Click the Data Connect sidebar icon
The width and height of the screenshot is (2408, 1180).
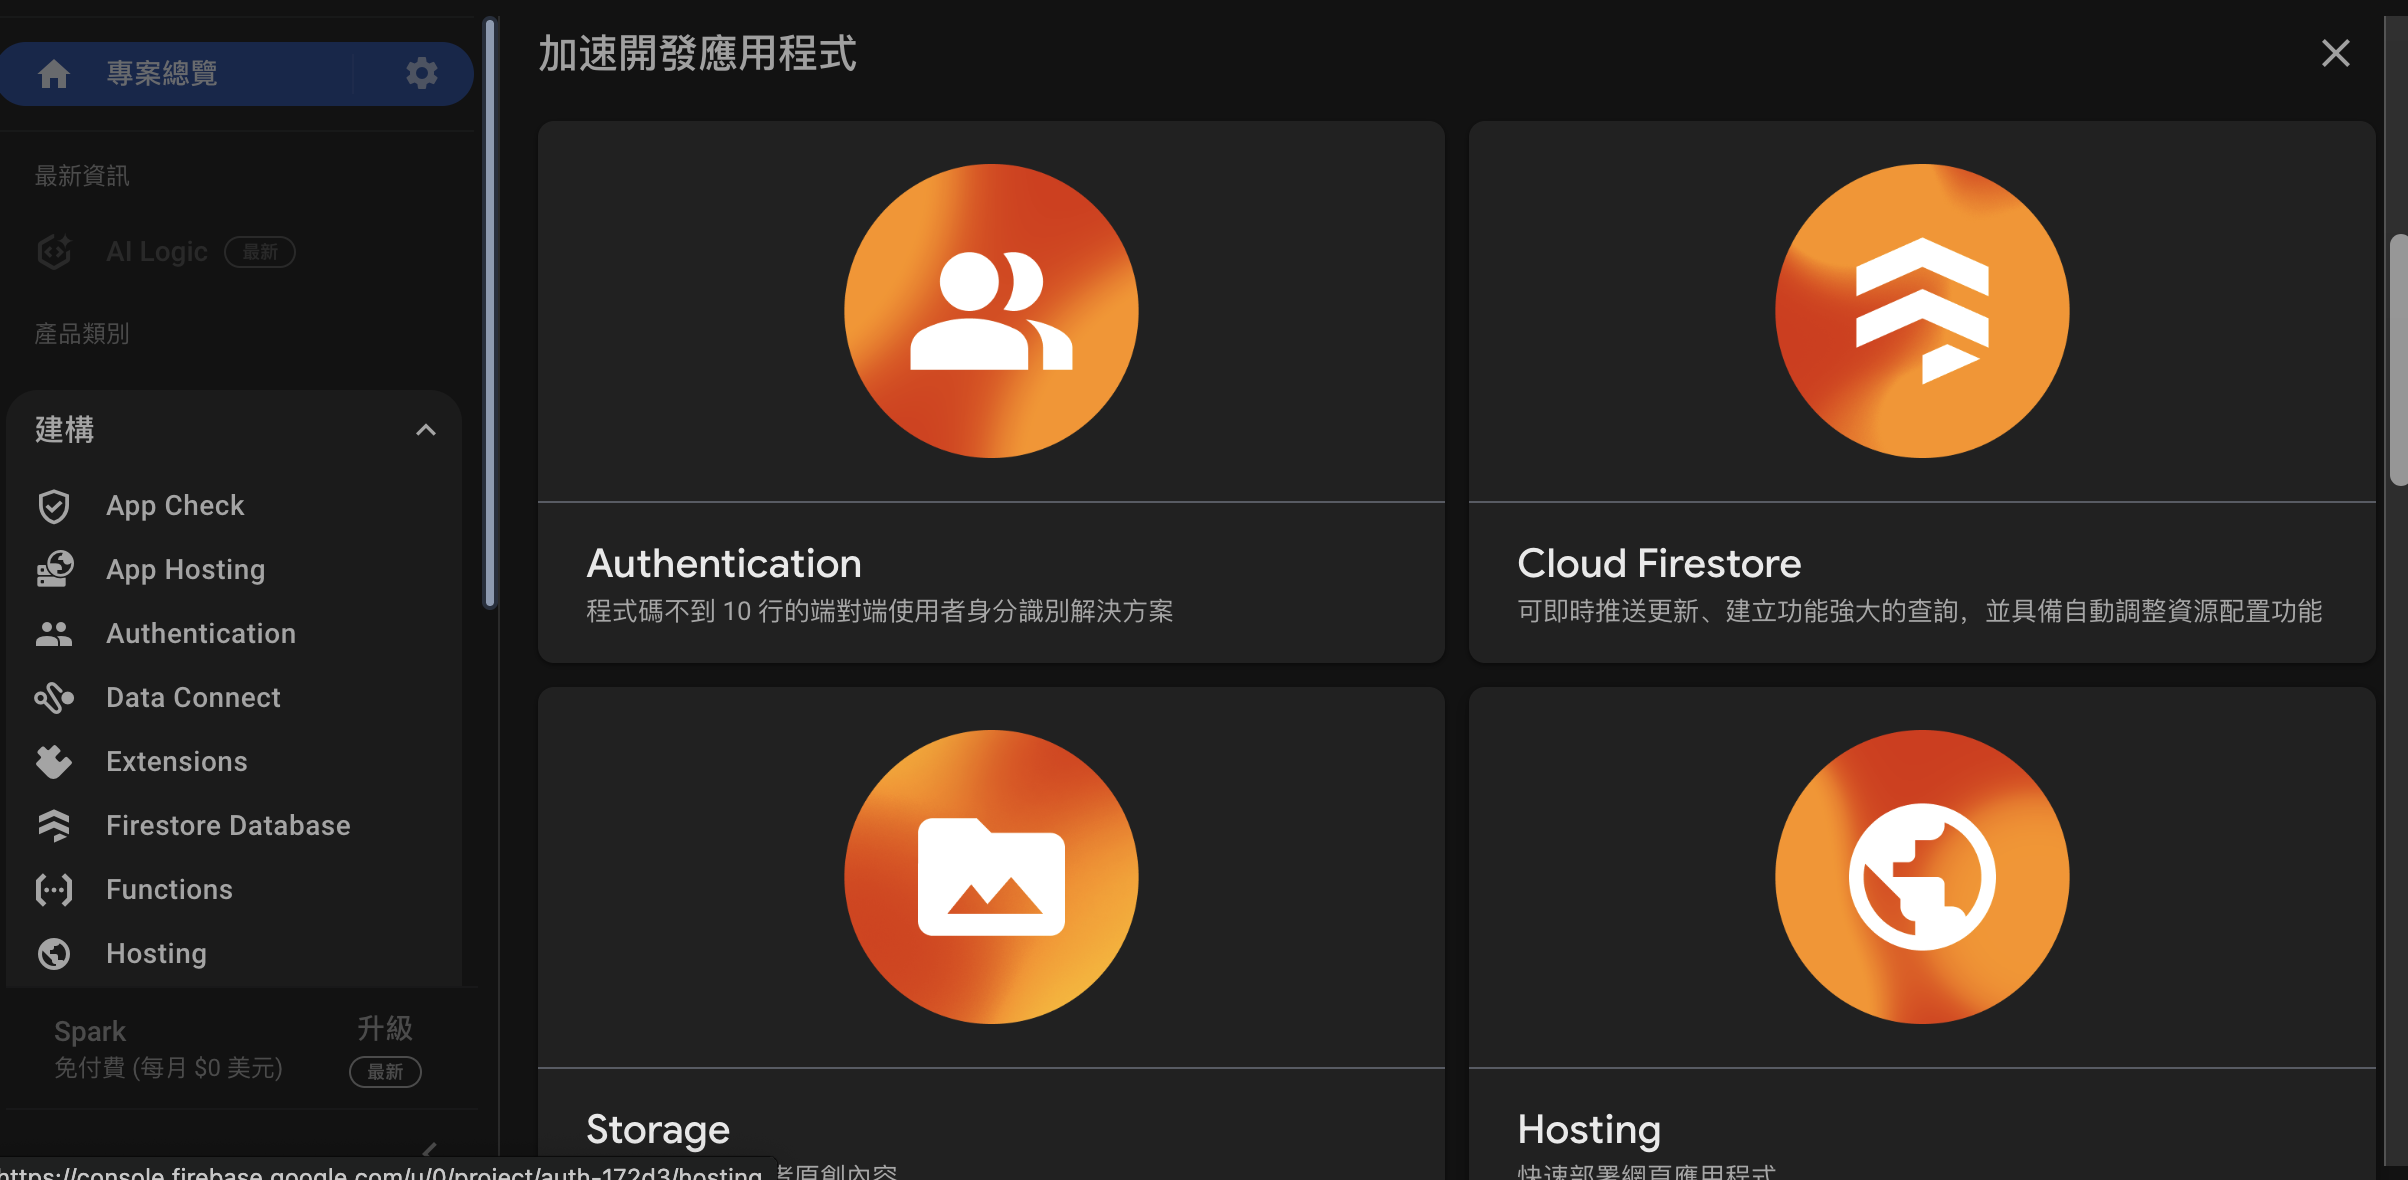[x=54, y=698]
